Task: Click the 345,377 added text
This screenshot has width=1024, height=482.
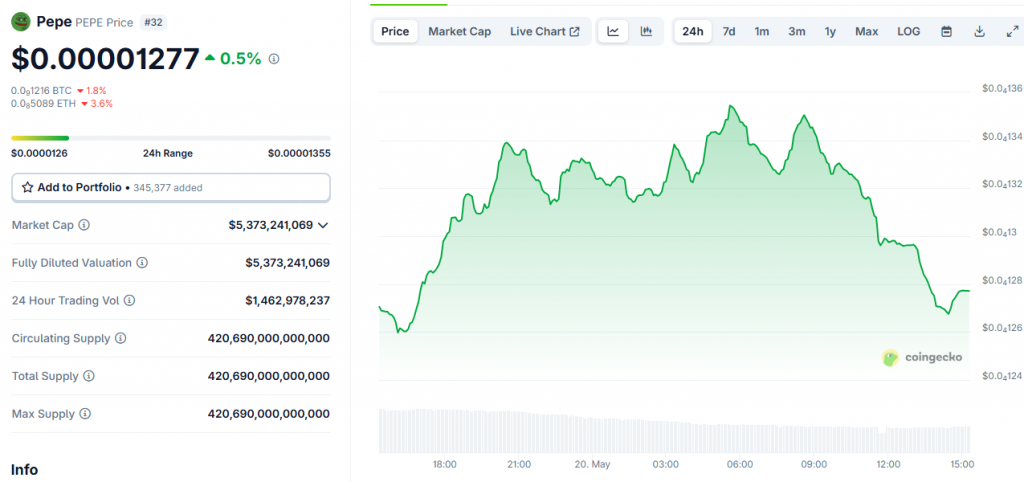Action: point(168,187)
